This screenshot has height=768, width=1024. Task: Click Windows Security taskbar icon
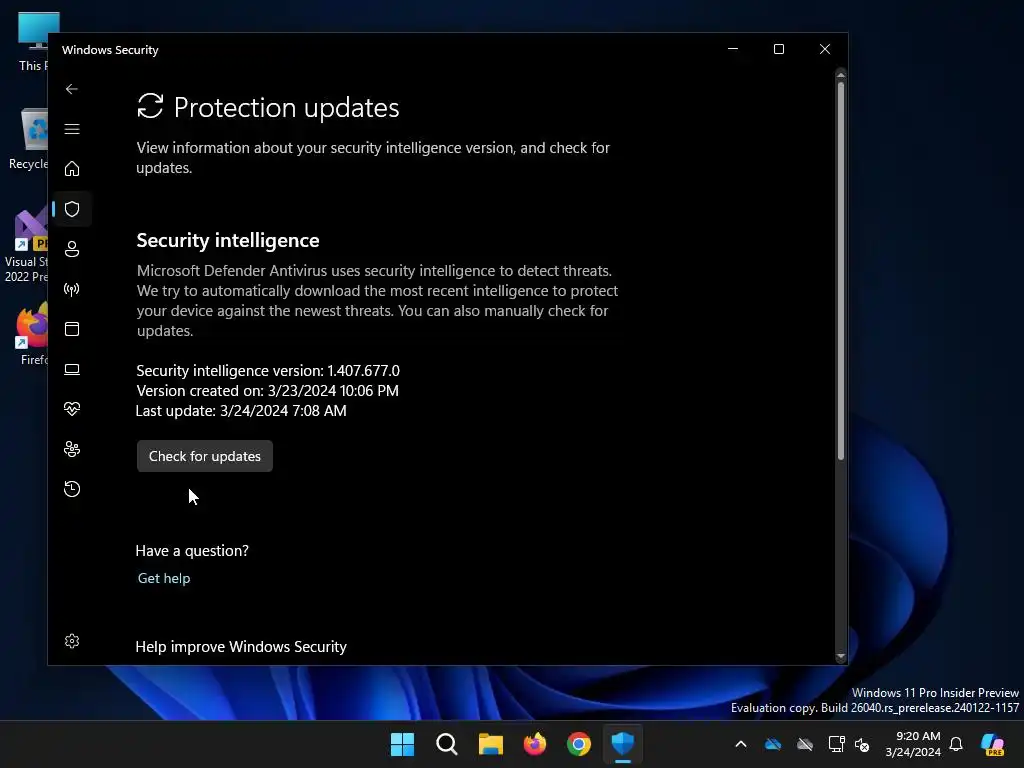[x=622, y=744]
